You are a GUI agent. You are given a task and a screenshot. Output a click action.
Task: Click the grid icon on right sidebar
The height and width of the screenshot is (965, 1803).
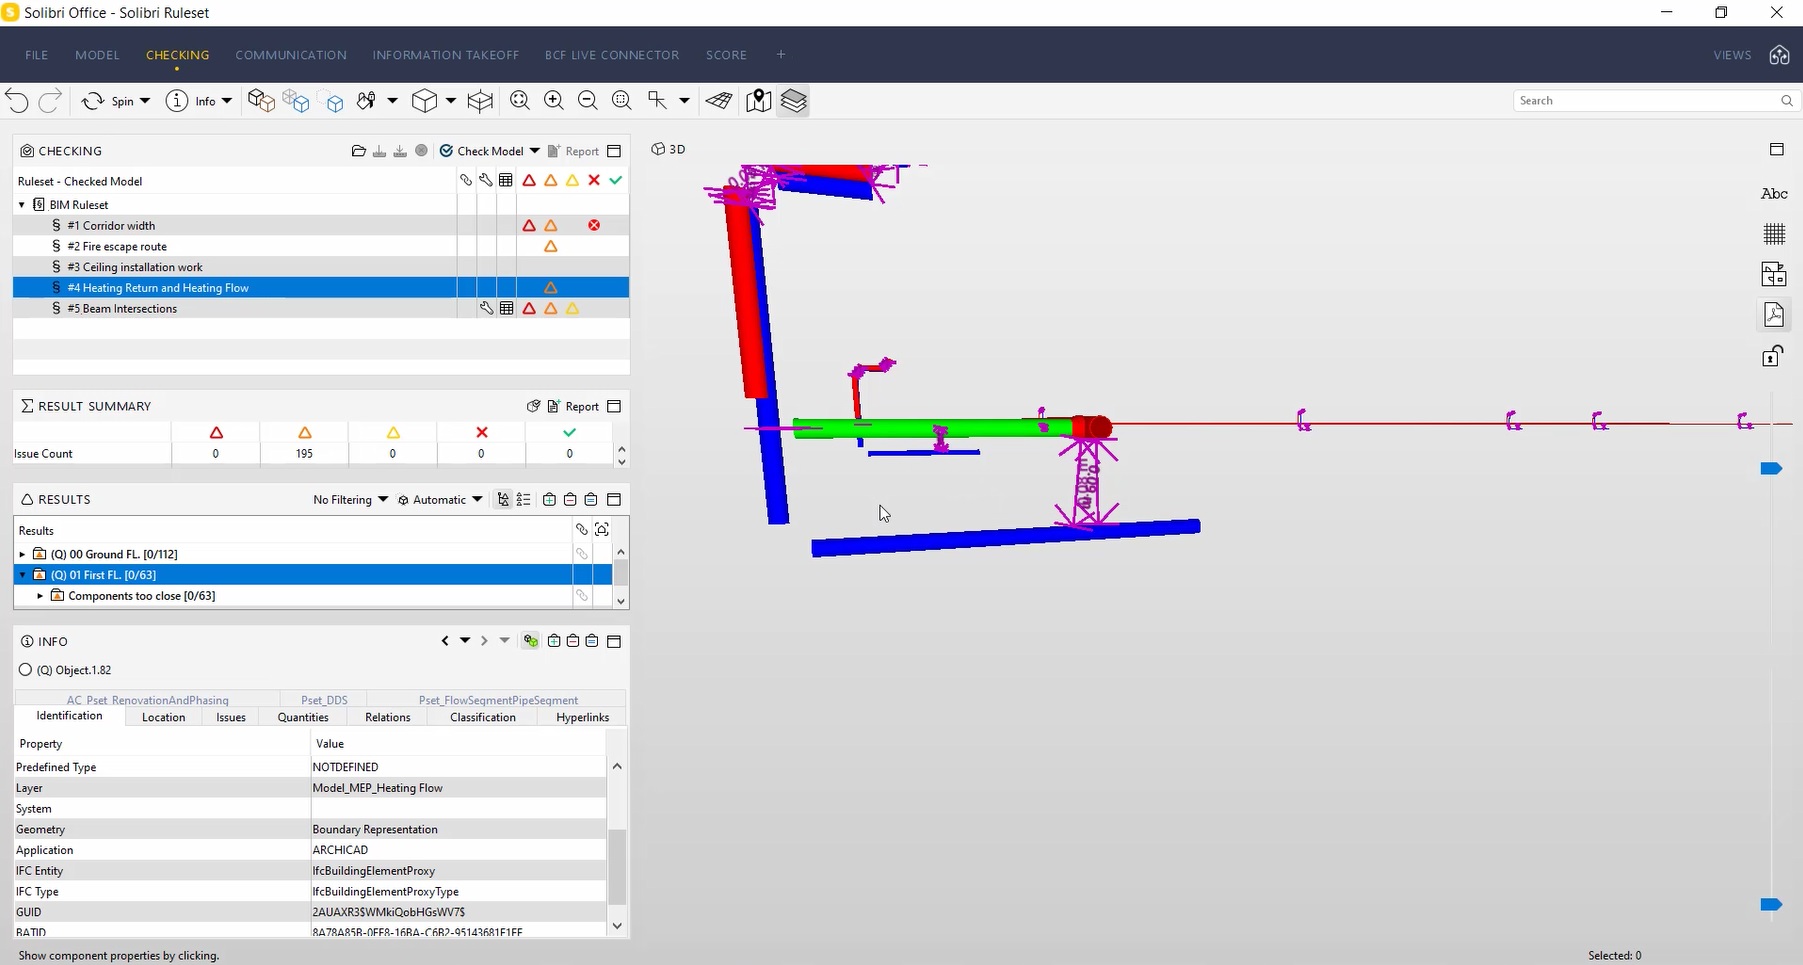pyautogui.click(x=1774, y=234)
